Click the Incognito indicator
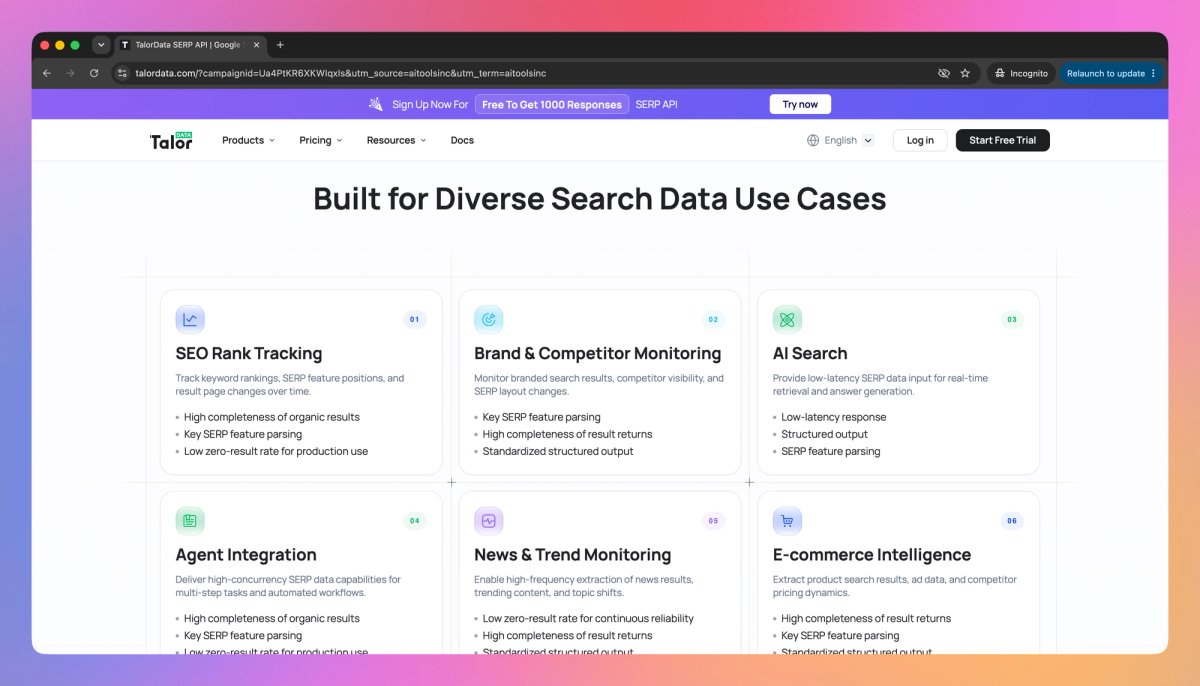The height and width of the screenshot is (686, 1200). (1020, 73)
